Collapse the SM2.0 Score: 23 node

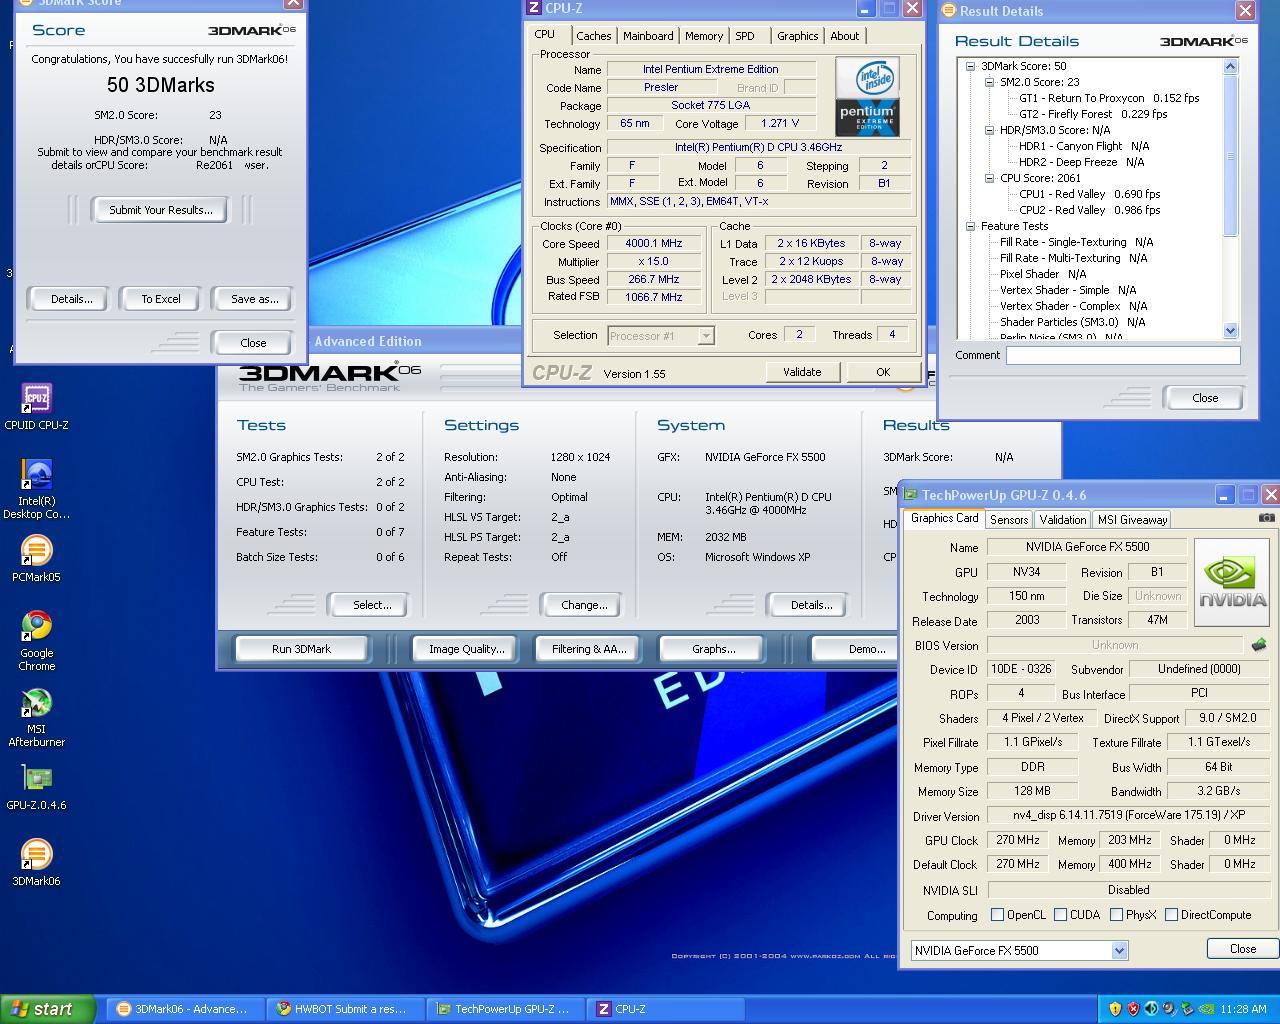point(989,82)
